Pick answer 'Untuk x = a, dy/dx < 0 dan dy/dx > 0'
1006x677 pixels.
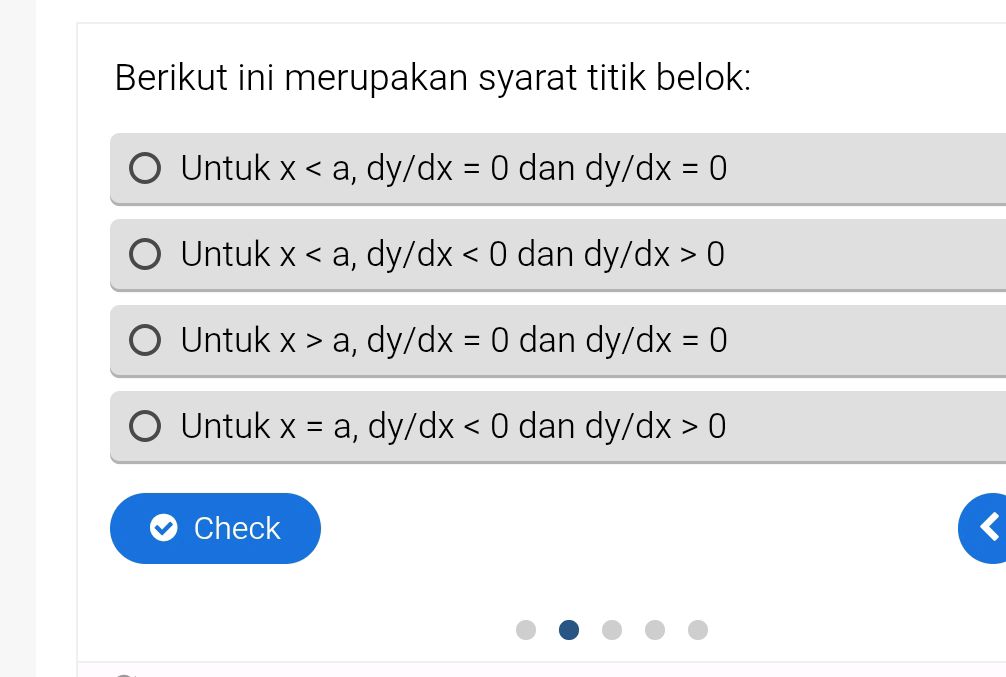pyautogui.click(x=450, y=426)
